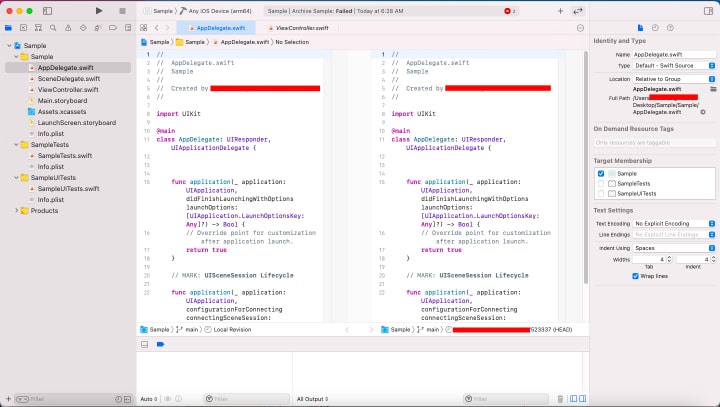
Task: Check SampleUITests target membership
Action: 601,194
